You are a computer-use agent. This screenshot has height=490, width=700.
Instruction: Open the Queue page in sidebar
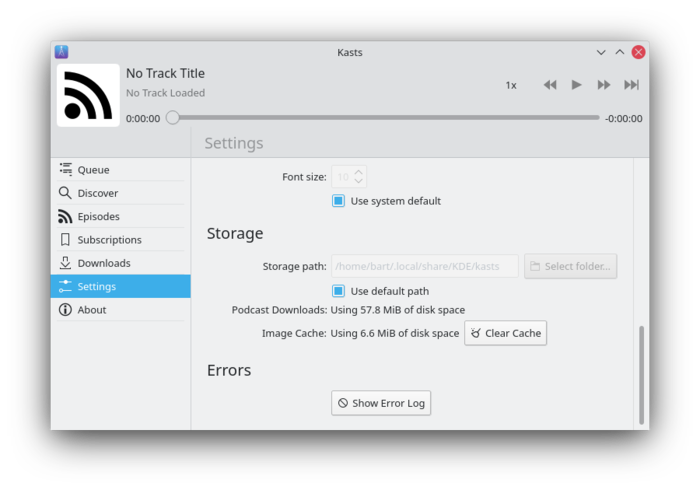(121, 170)
